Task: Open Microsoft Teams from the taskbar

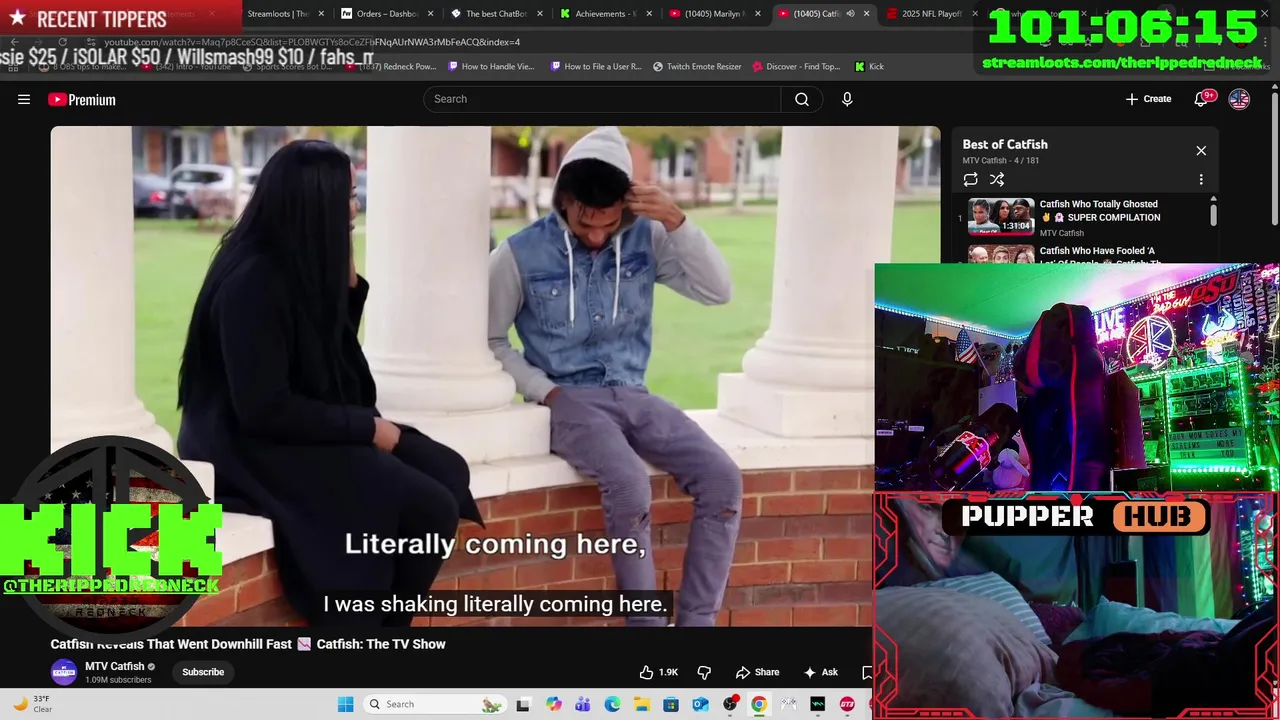Action: click(583, 704)
